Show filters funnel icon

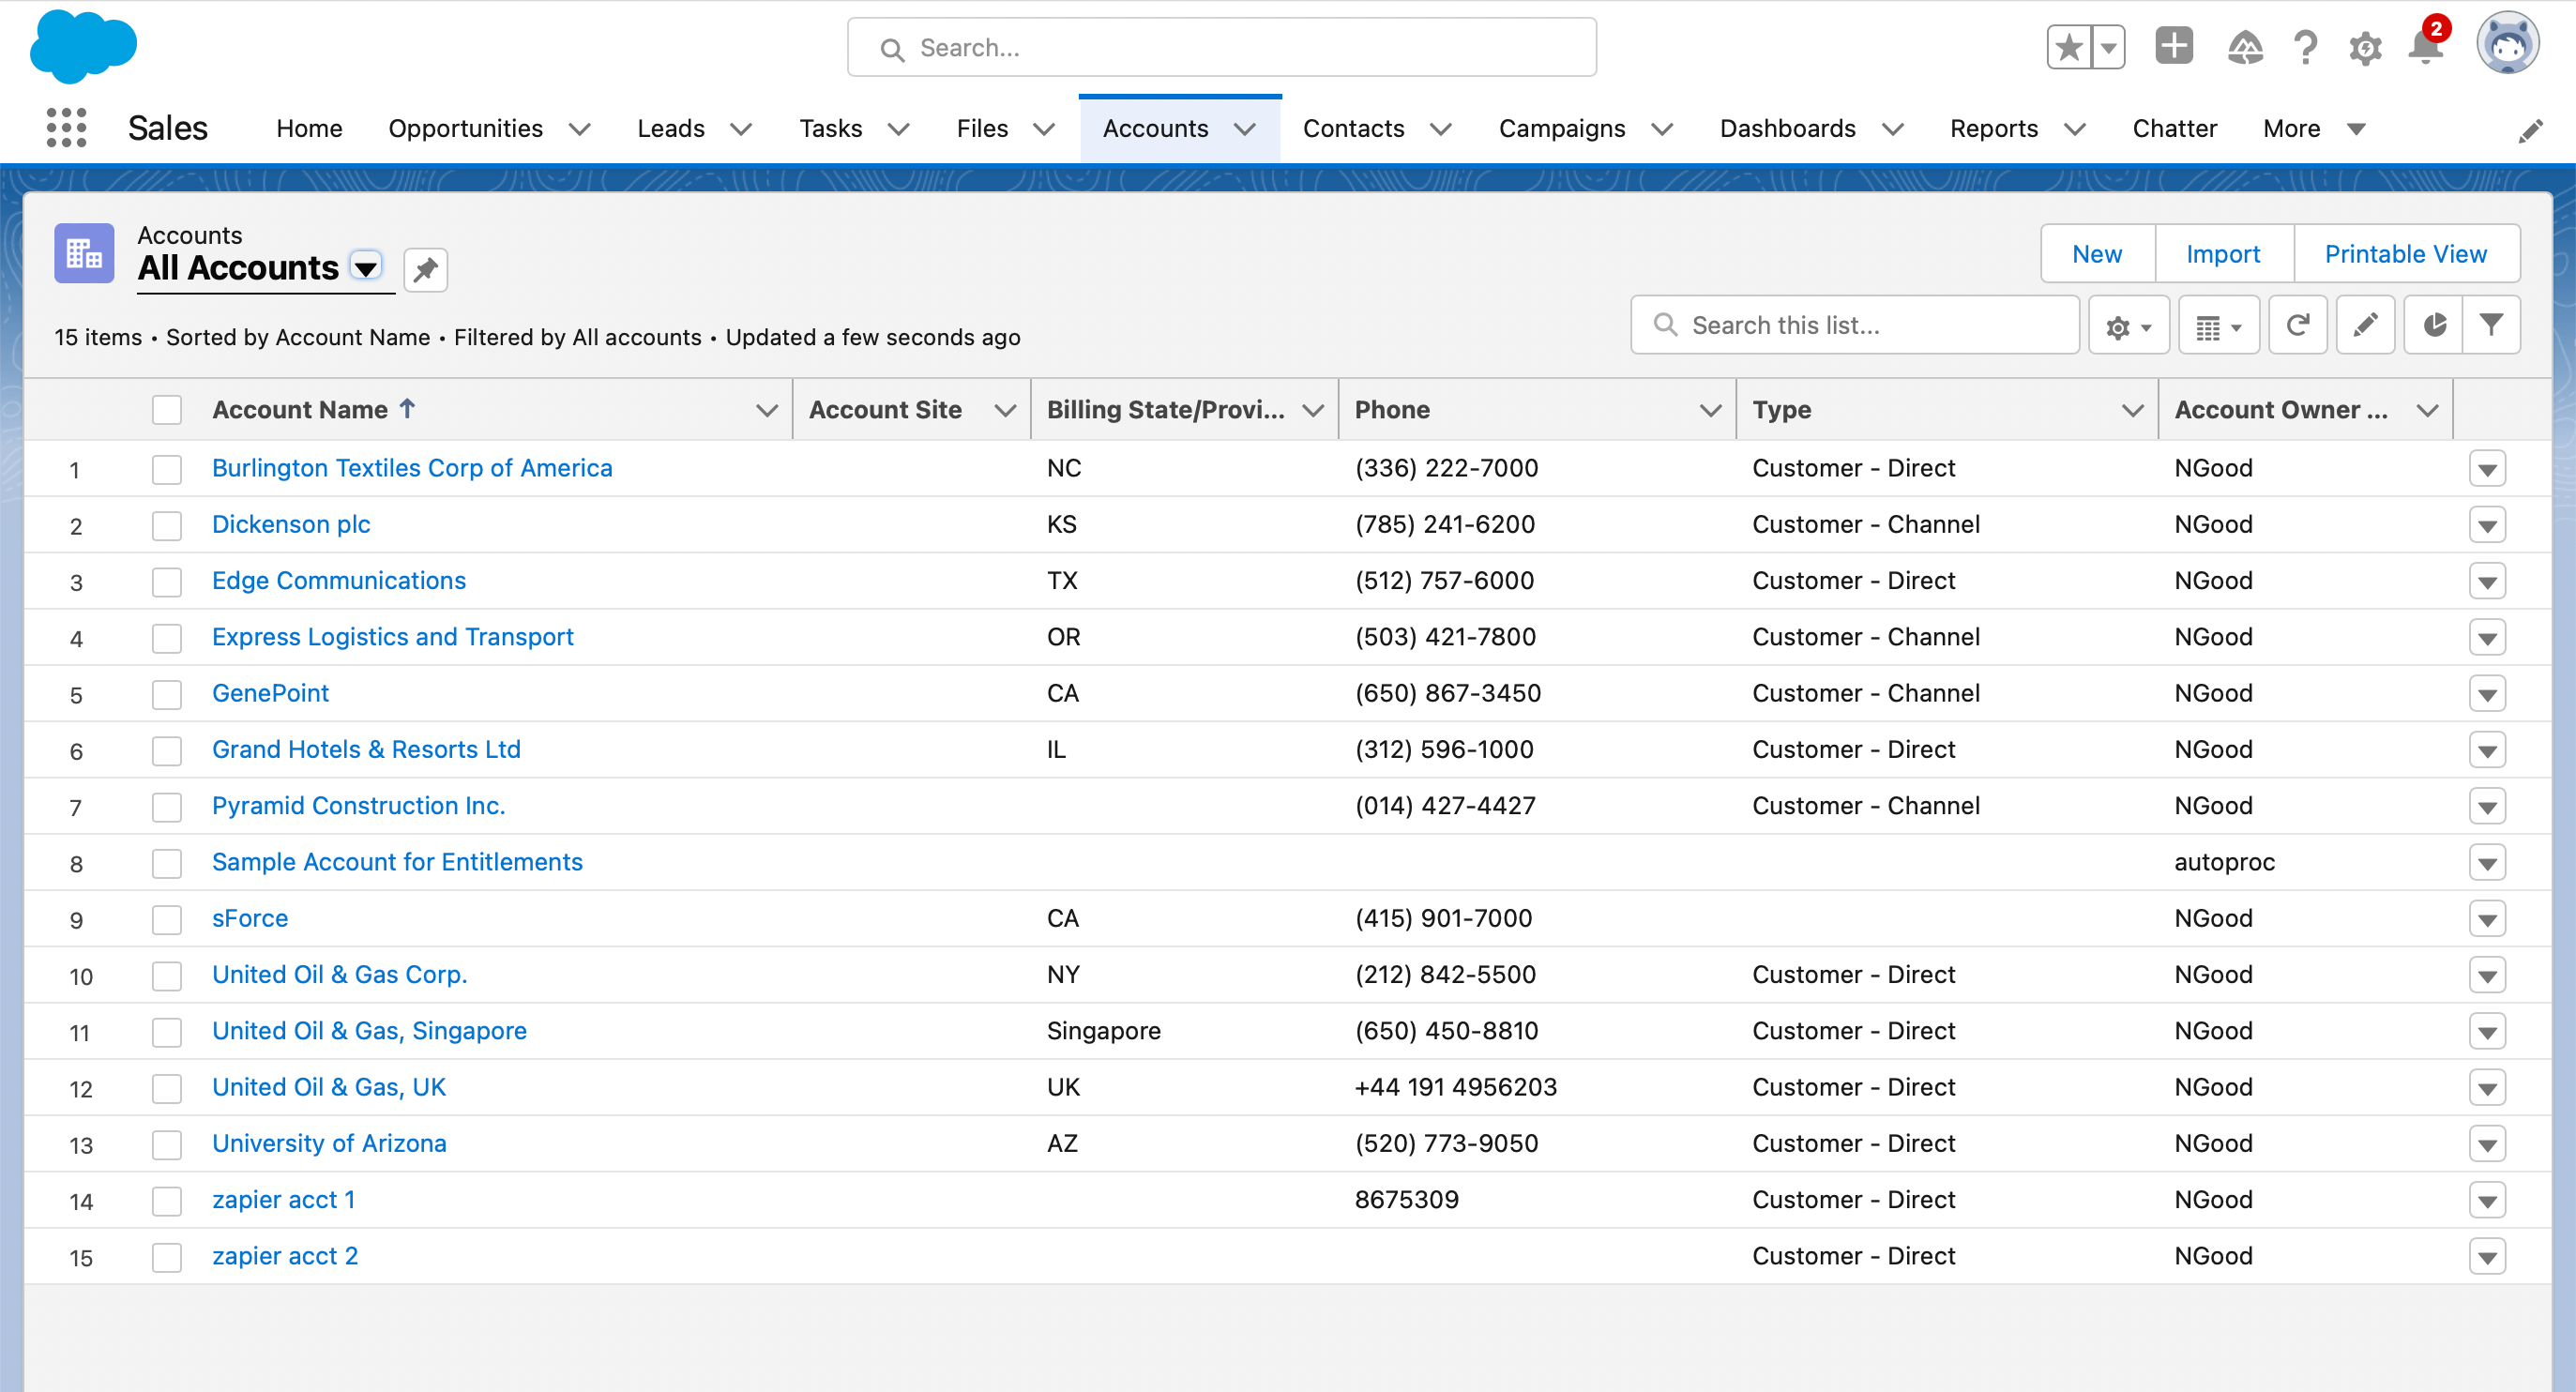[x=2492, y=325]
